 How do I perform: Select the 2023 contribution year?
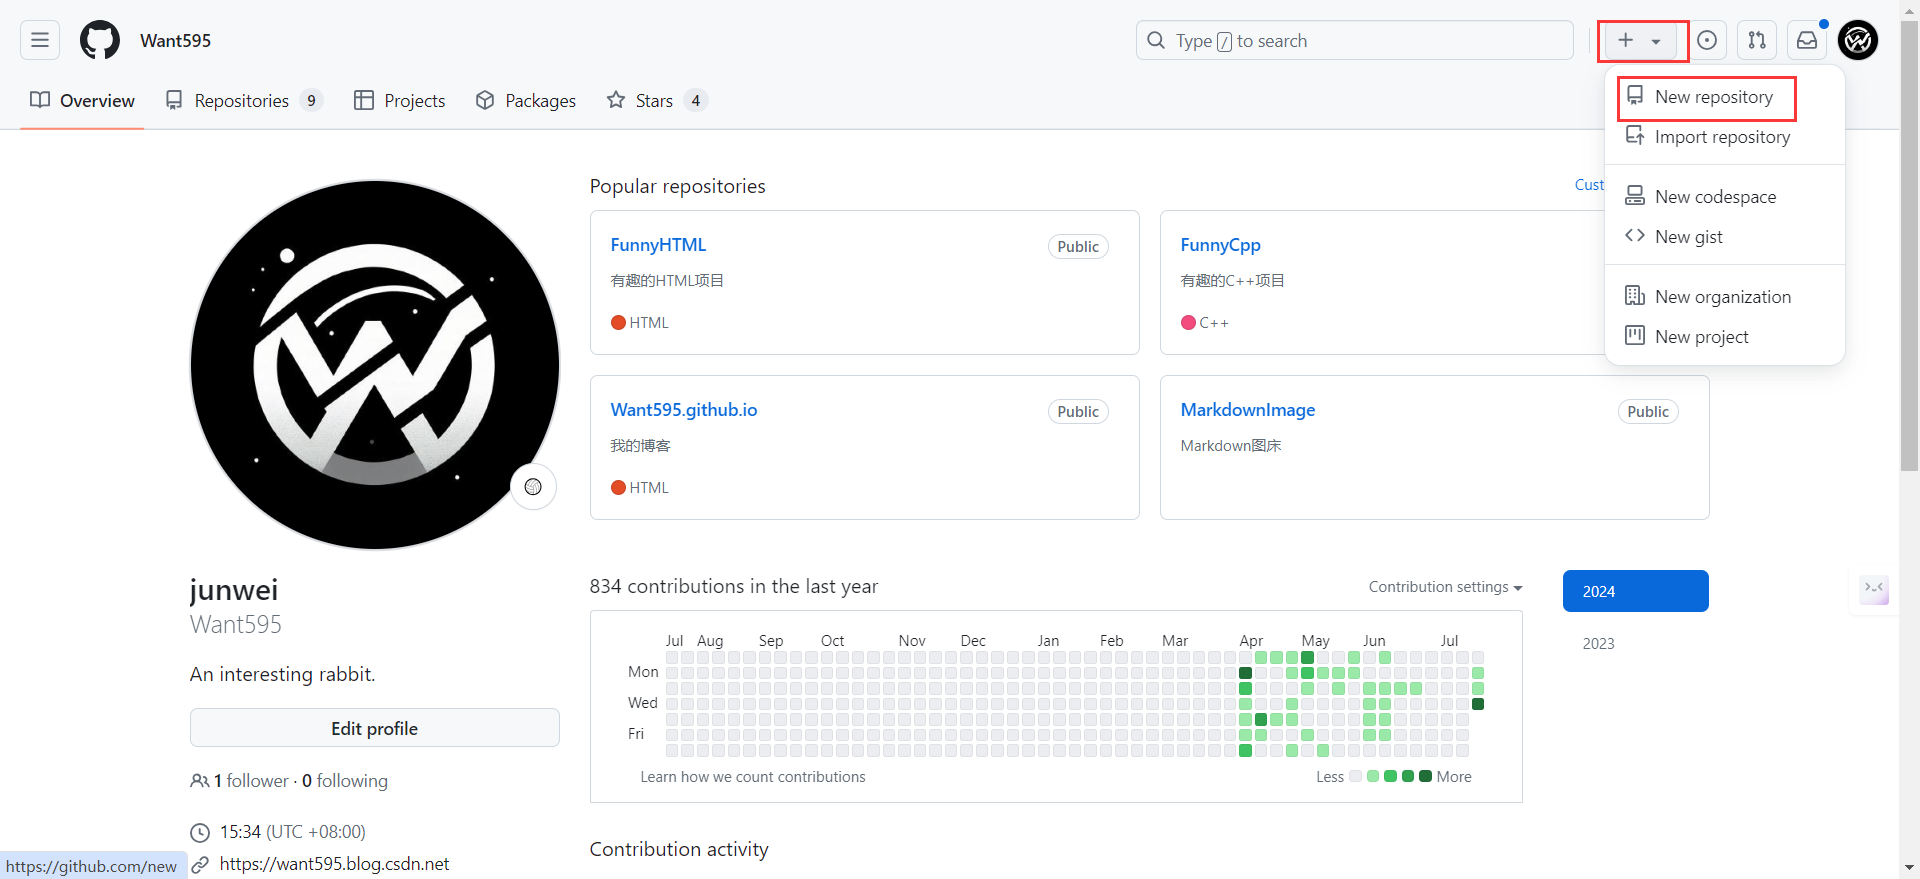pos(1598,643)
